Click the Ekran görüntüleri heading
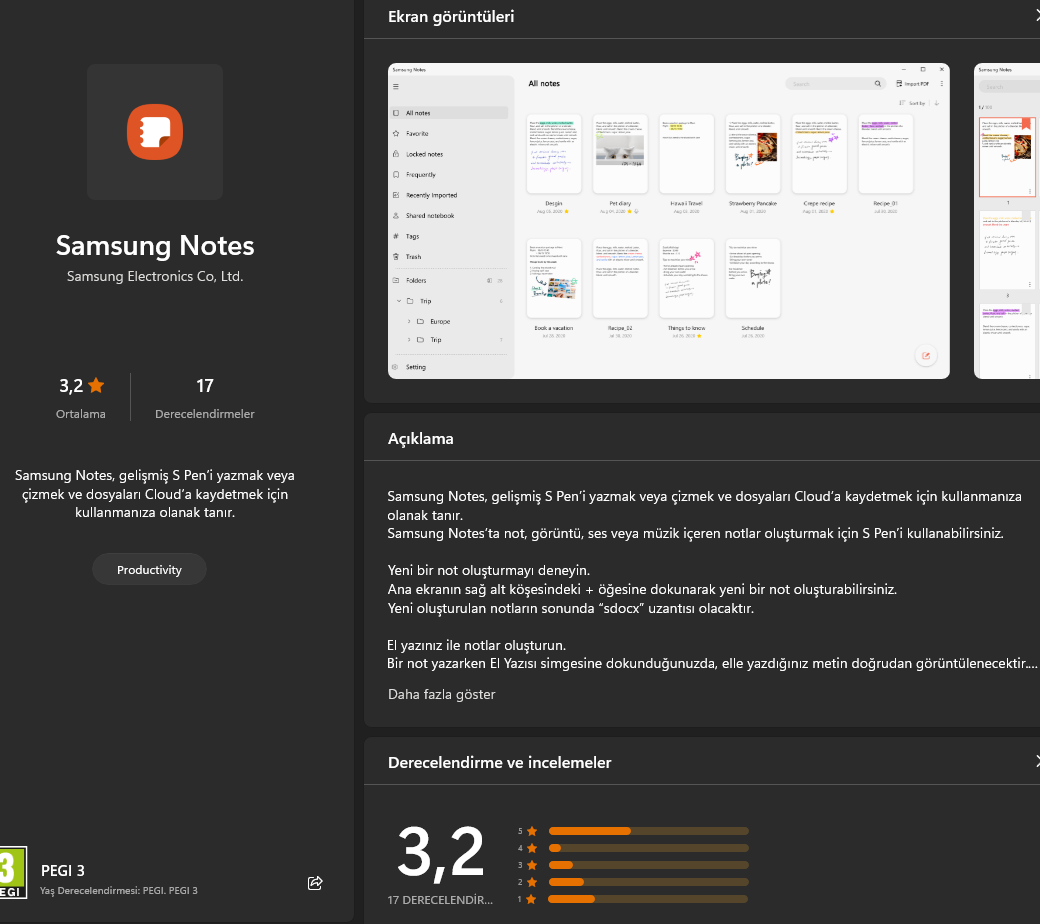This screenshot has height=924, width=1040. [x=451, y=17]
